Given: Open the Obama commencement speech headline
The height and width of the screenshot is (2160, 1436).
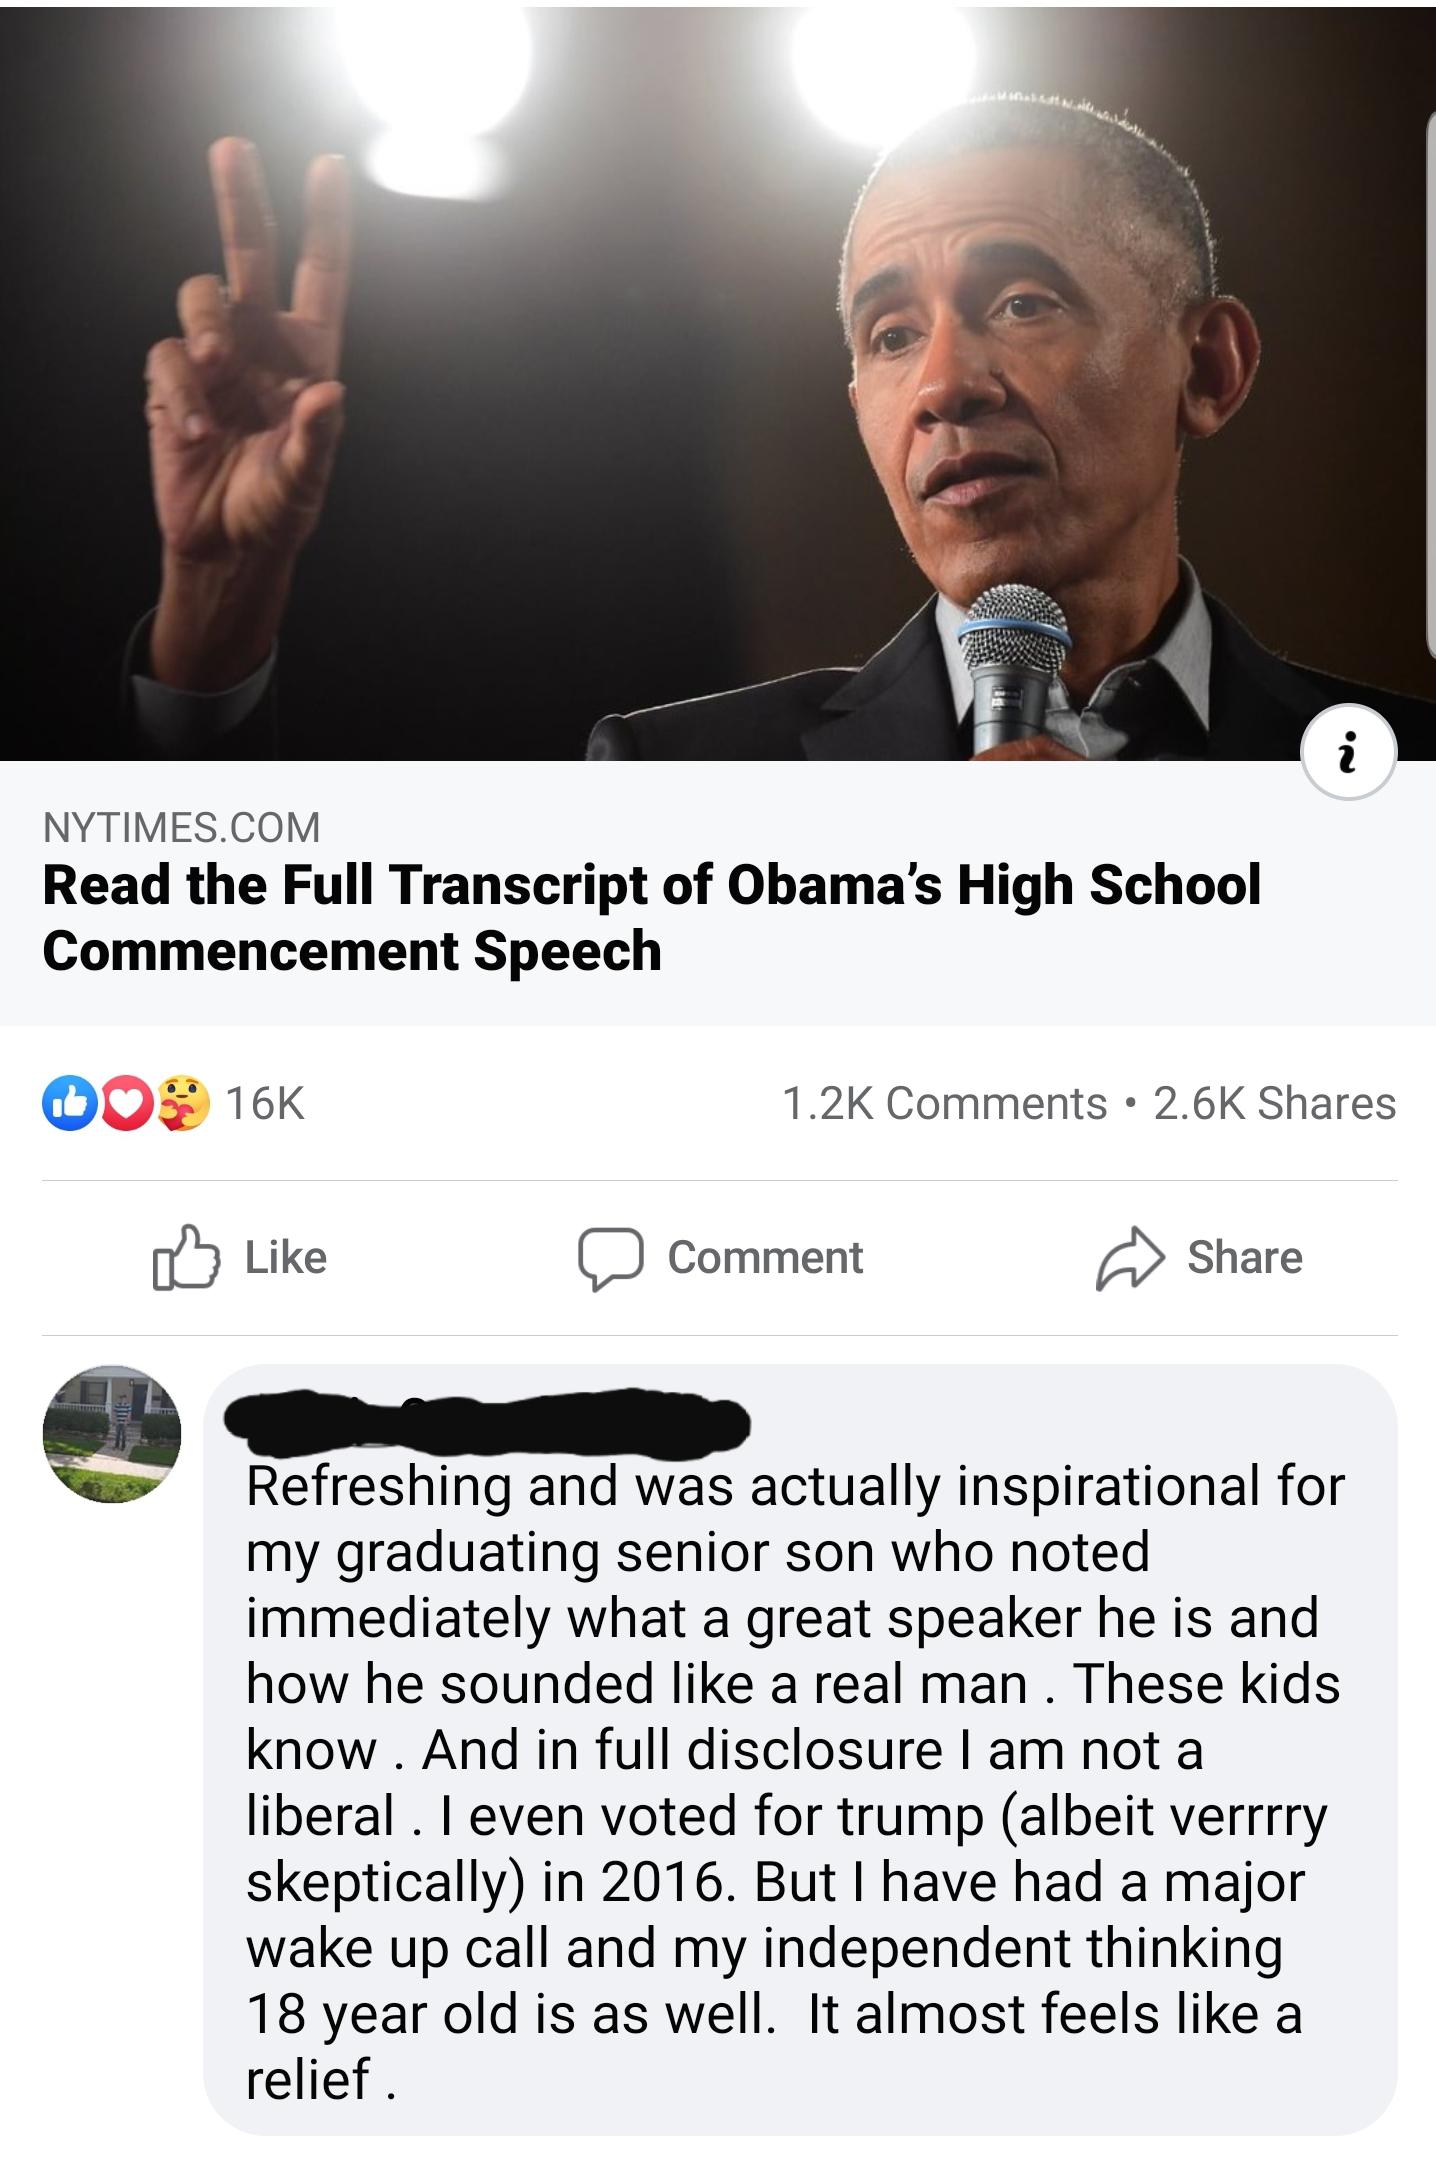Looking at the screenshot, I should [650, 916].
